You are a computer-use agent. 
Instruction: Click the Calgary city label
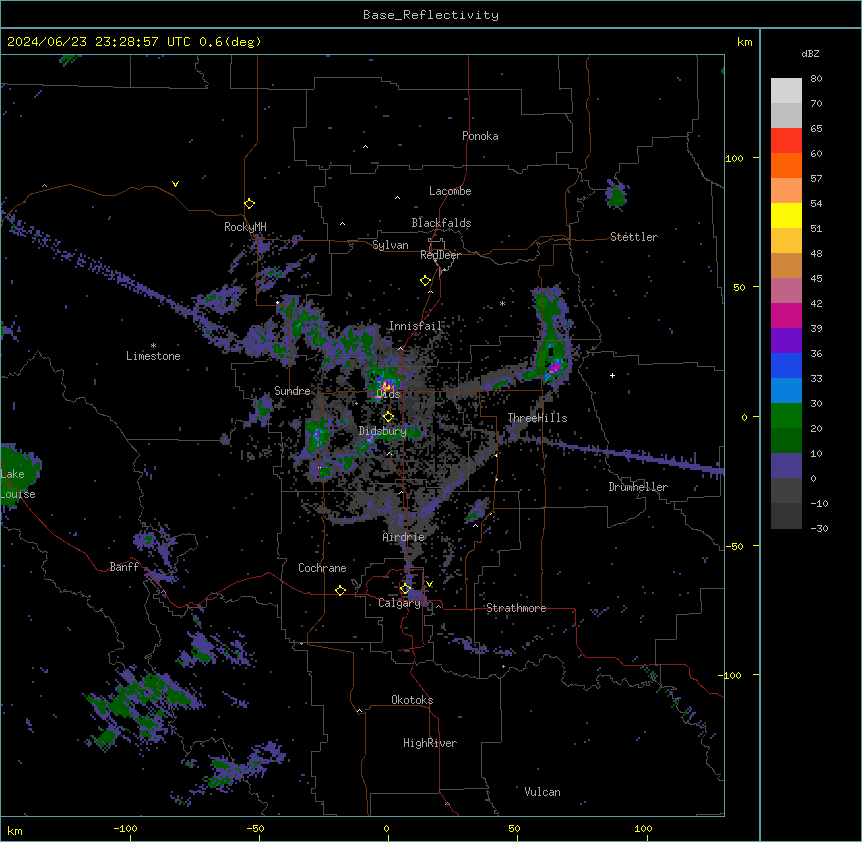tap(400, 603)
